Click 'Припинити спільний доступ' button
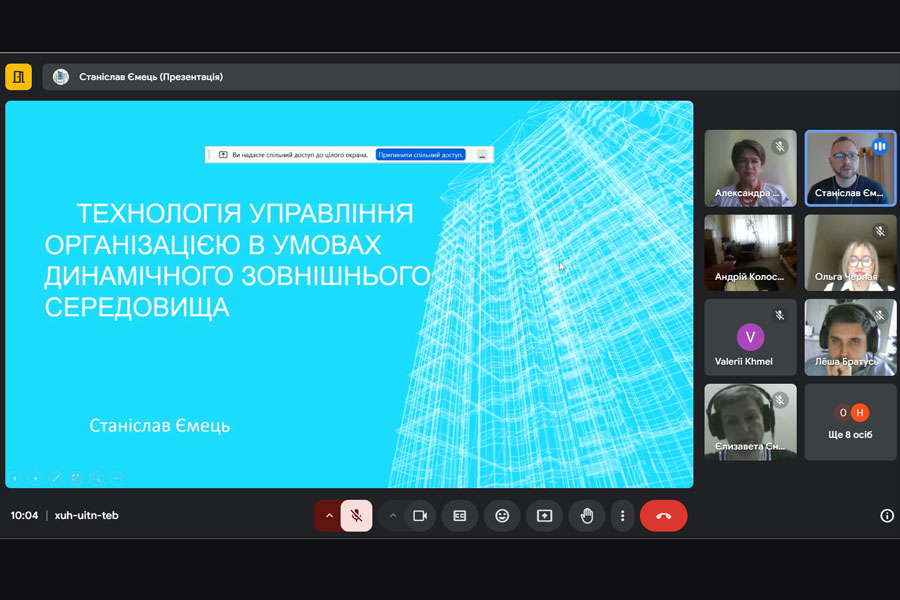Image resolution: width=900 pixels, height=600 pixels. point(421,155)
